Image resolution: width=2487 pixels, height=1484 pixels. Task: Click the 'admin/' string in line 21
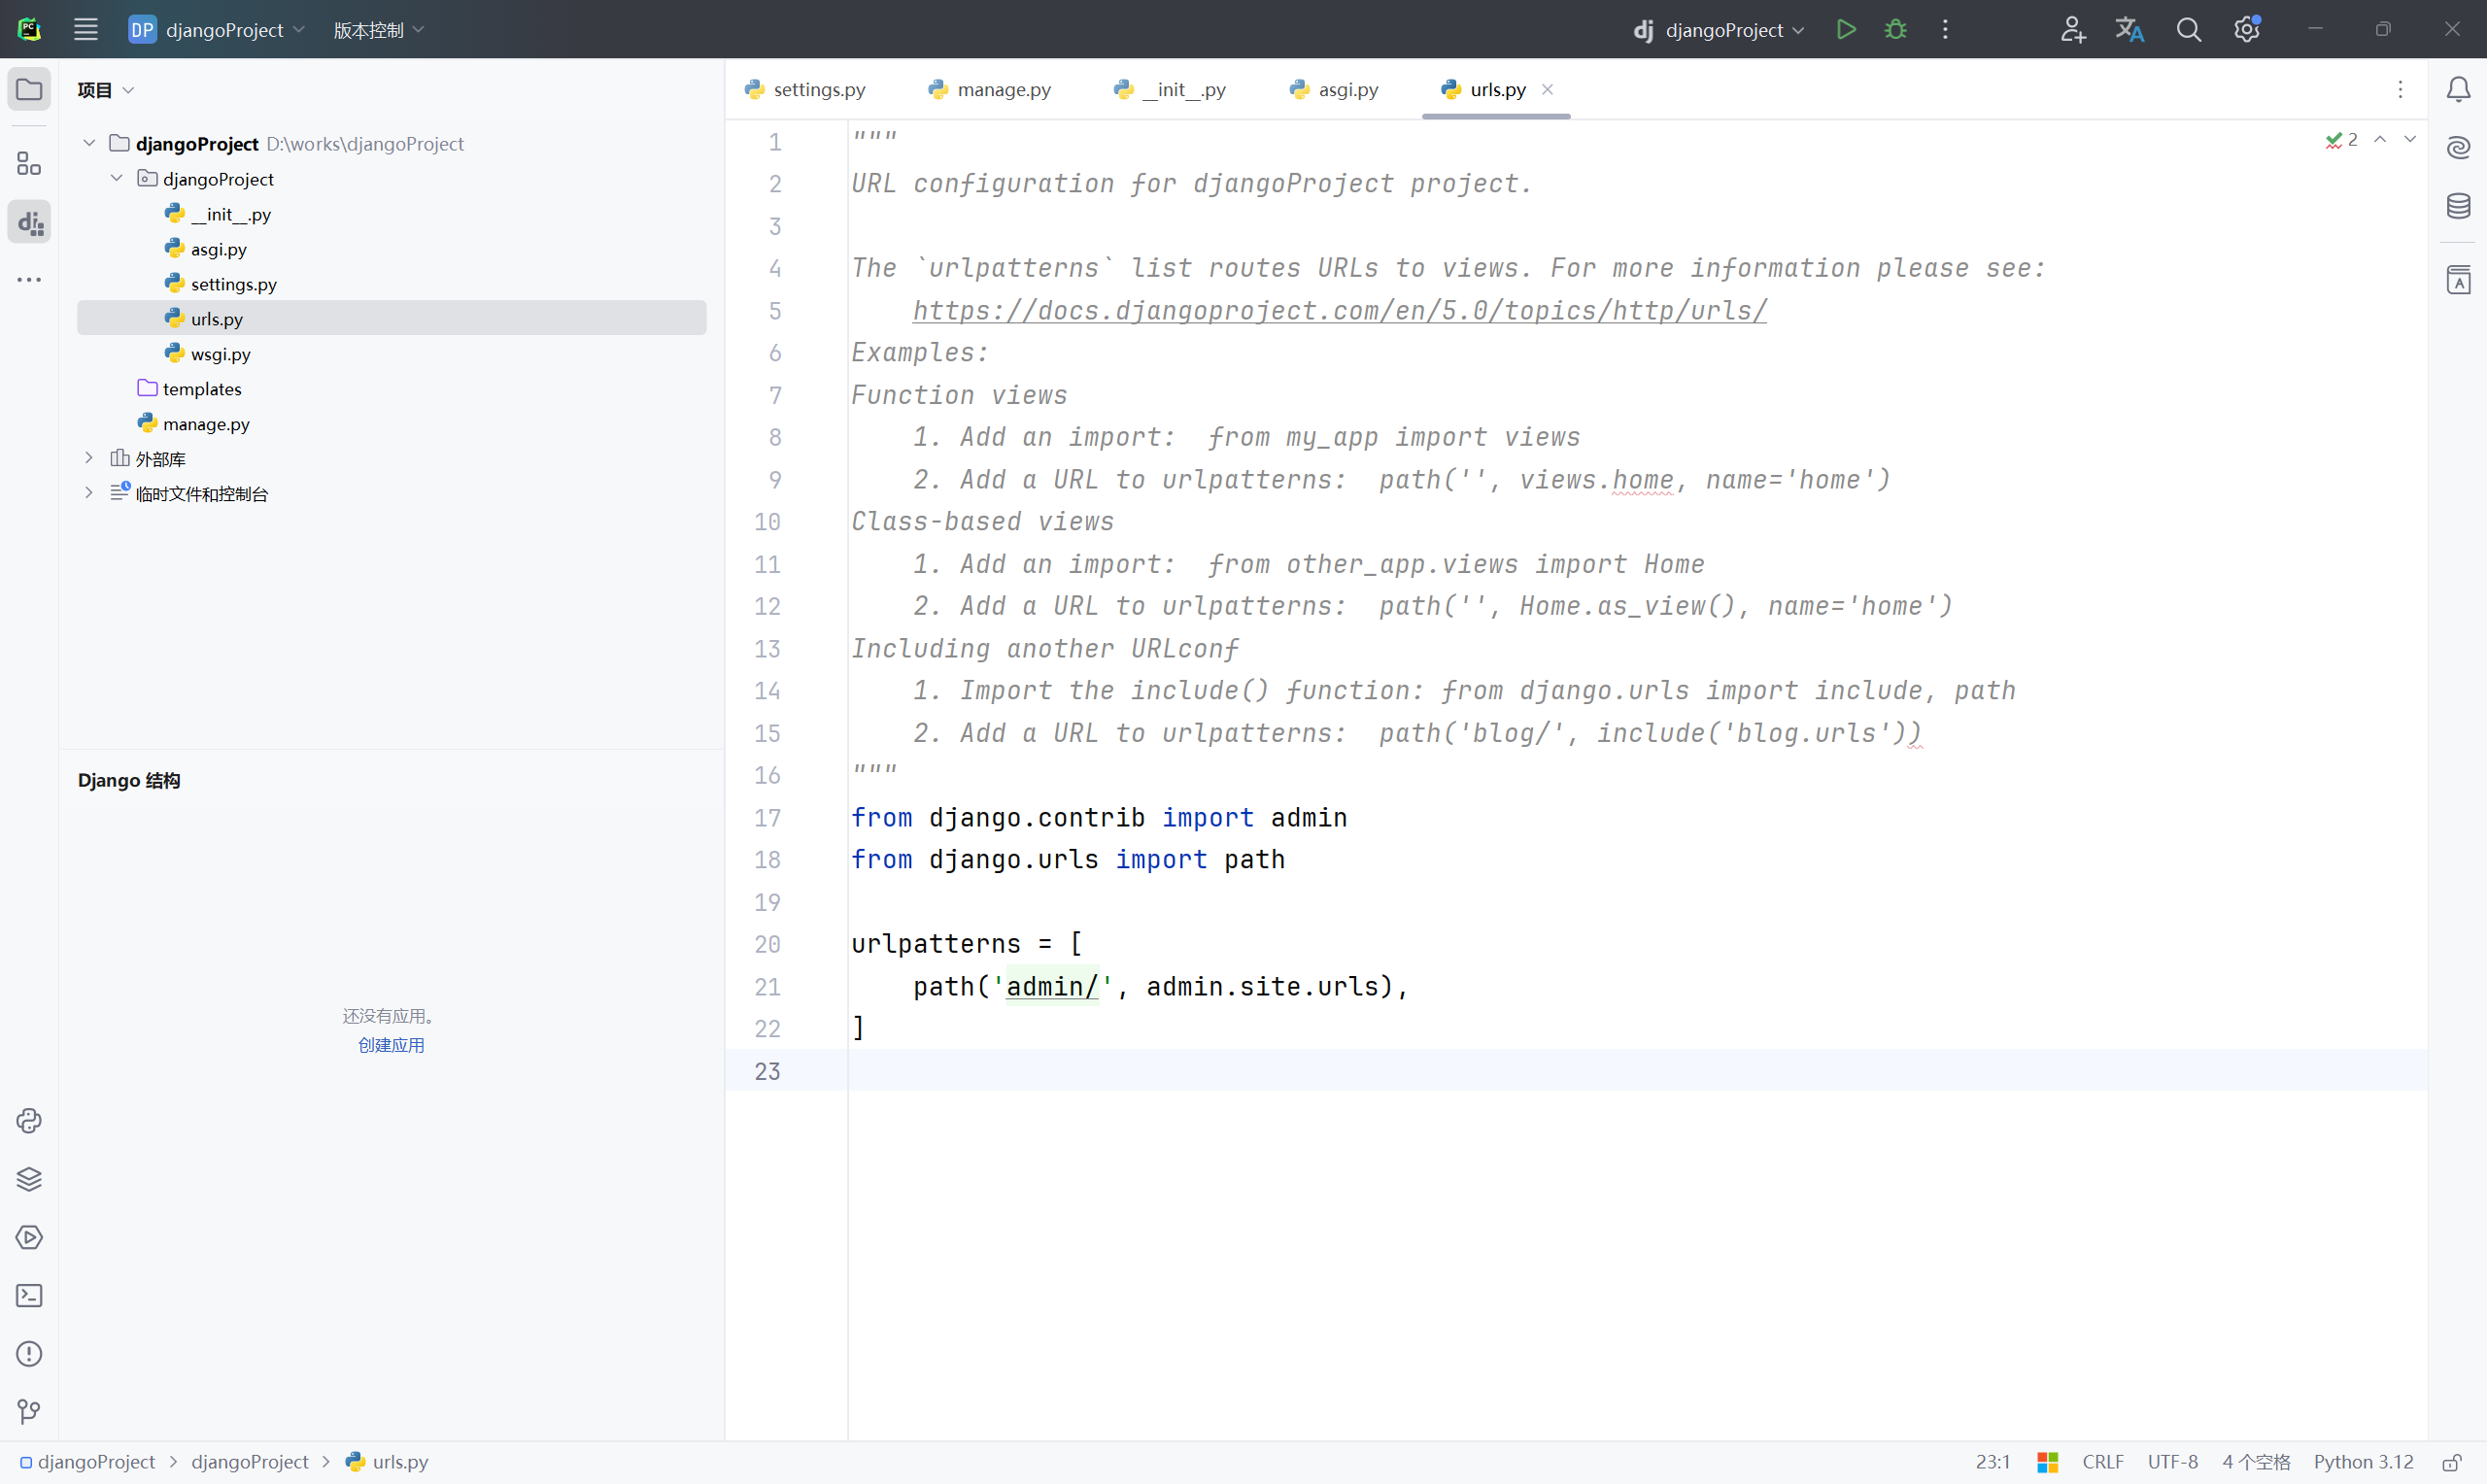point(1052,987)
